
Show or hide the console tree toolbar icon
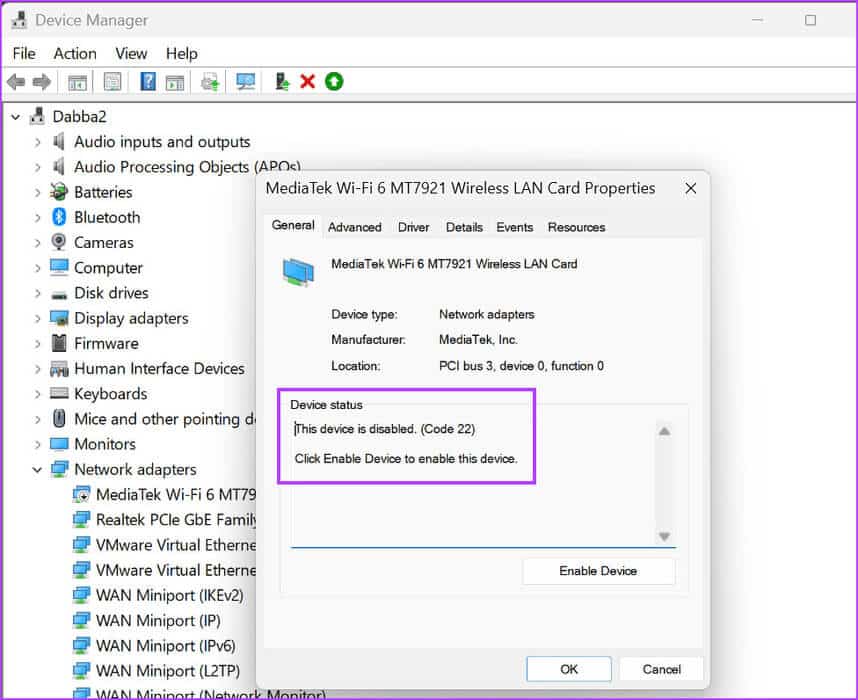77,83
